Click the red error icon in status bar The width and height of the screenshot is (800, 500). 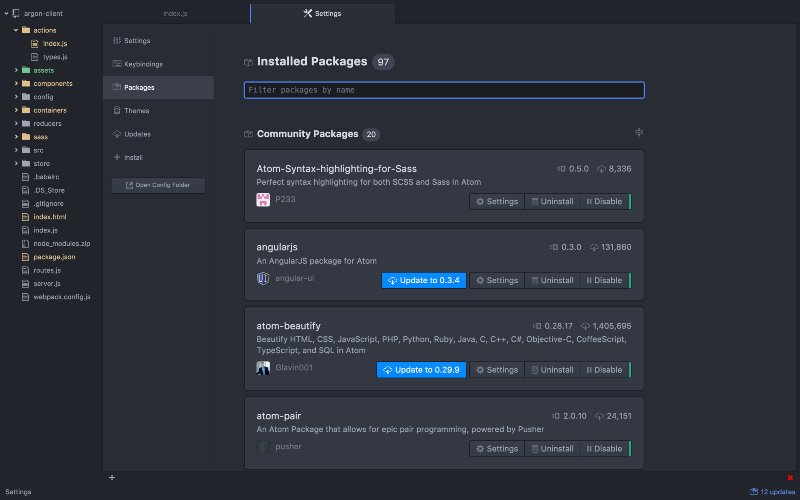[x=790, y=478]
